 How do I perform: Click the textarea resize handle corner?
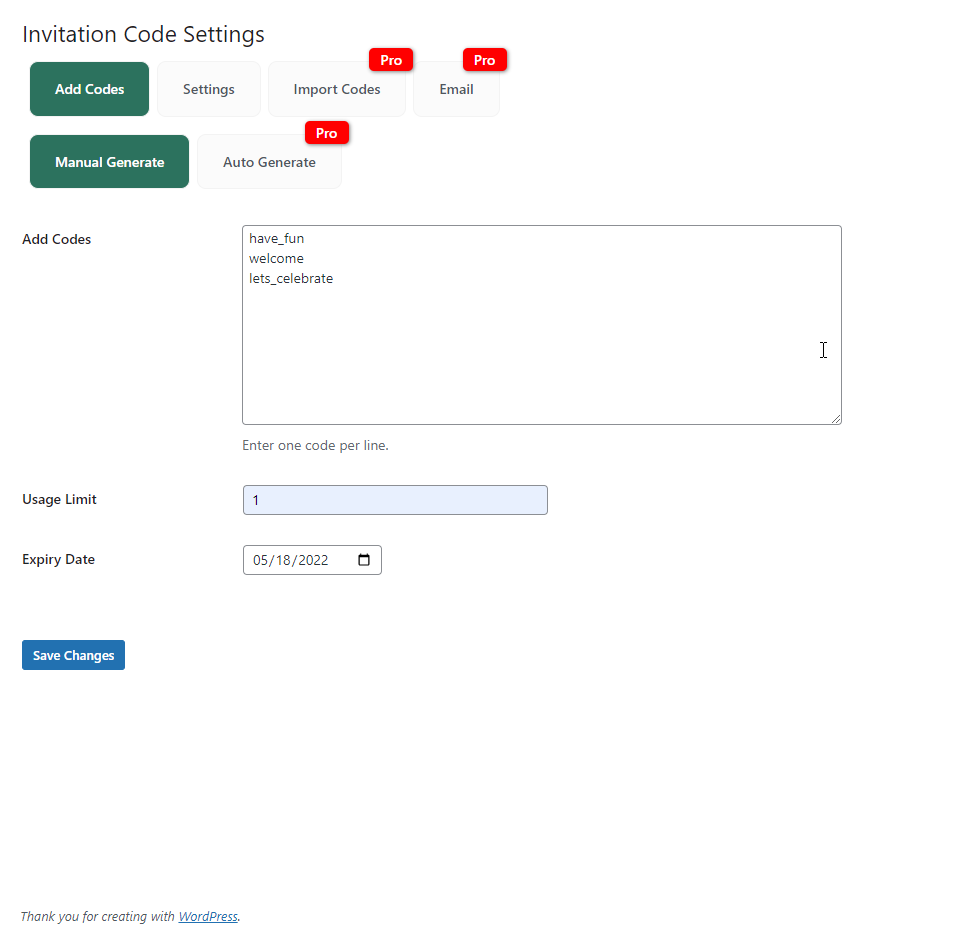coord(836,419)
